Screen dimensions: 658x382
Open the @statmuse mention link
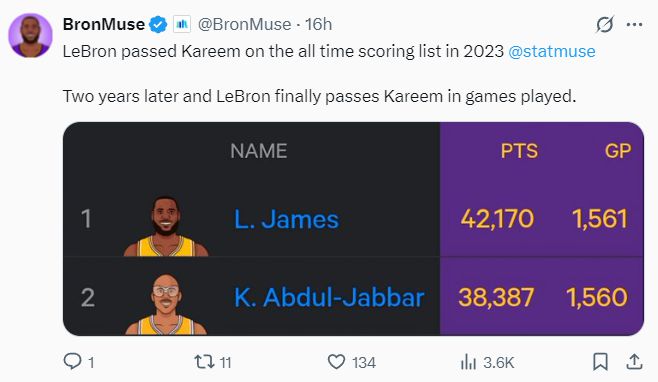[551, 51]
